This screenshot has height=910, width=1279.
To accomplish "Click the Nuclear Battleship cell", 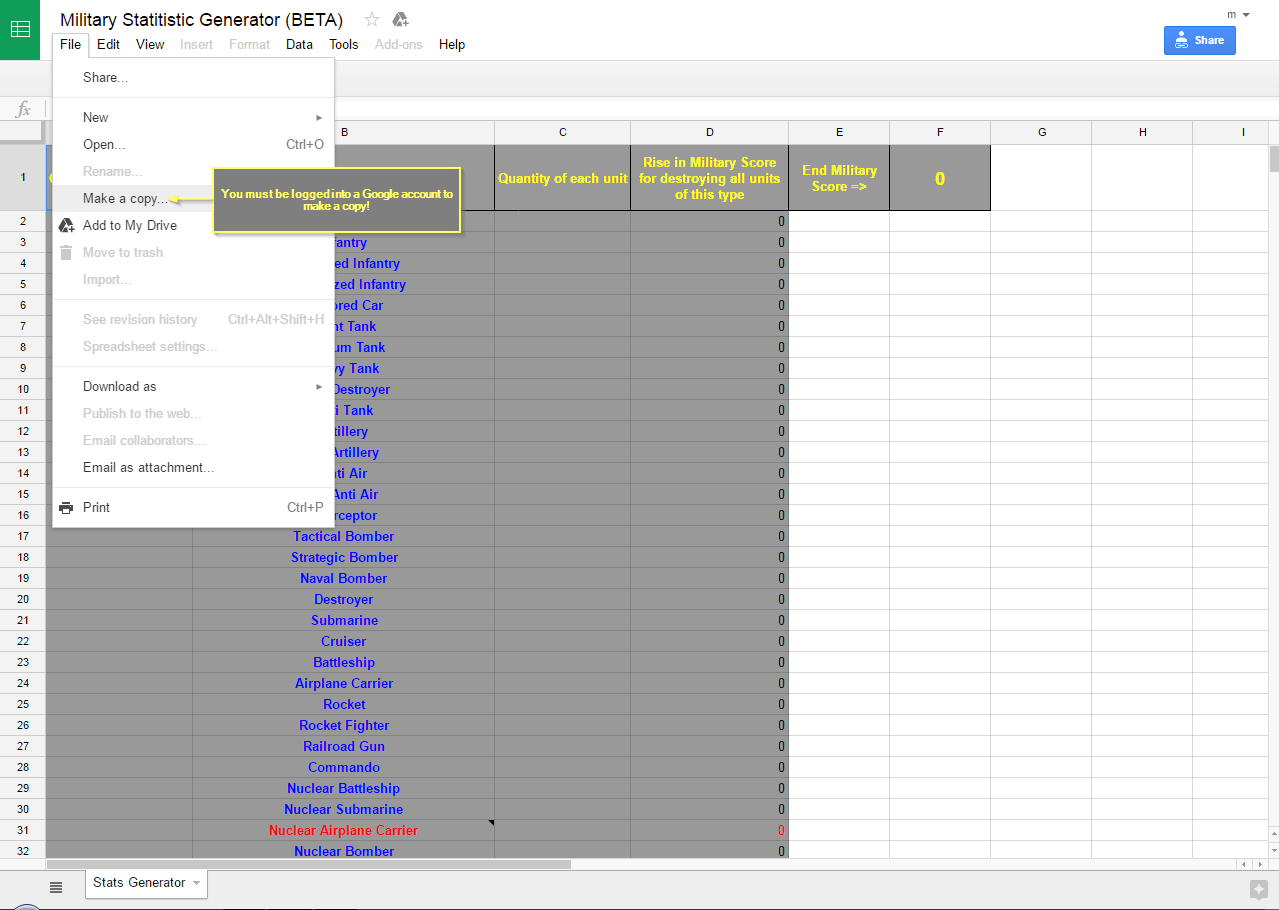I will (x=344, y=789).
